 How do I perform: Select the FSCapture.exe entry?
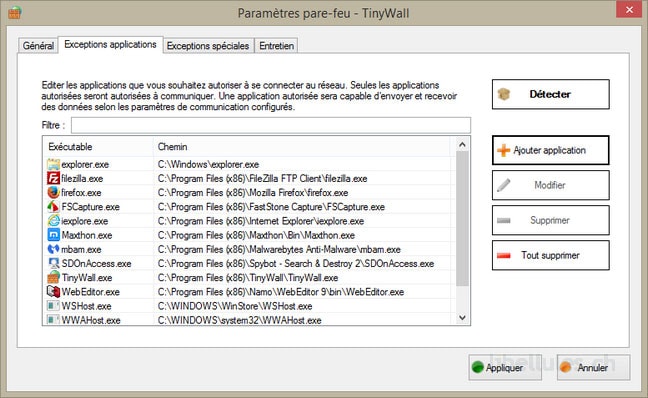[x=91, y=207]
